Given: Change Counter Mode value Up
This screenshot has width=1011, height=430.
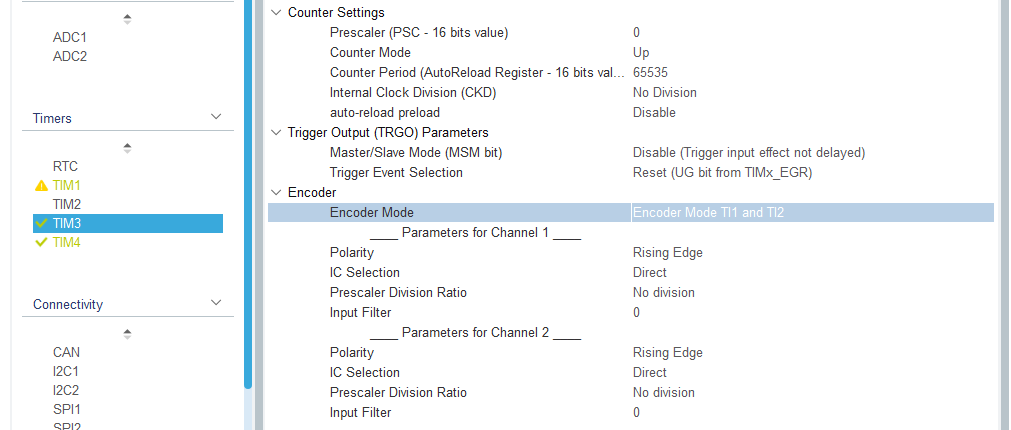Looking at the screenshot, I should (x=641, y=53).
